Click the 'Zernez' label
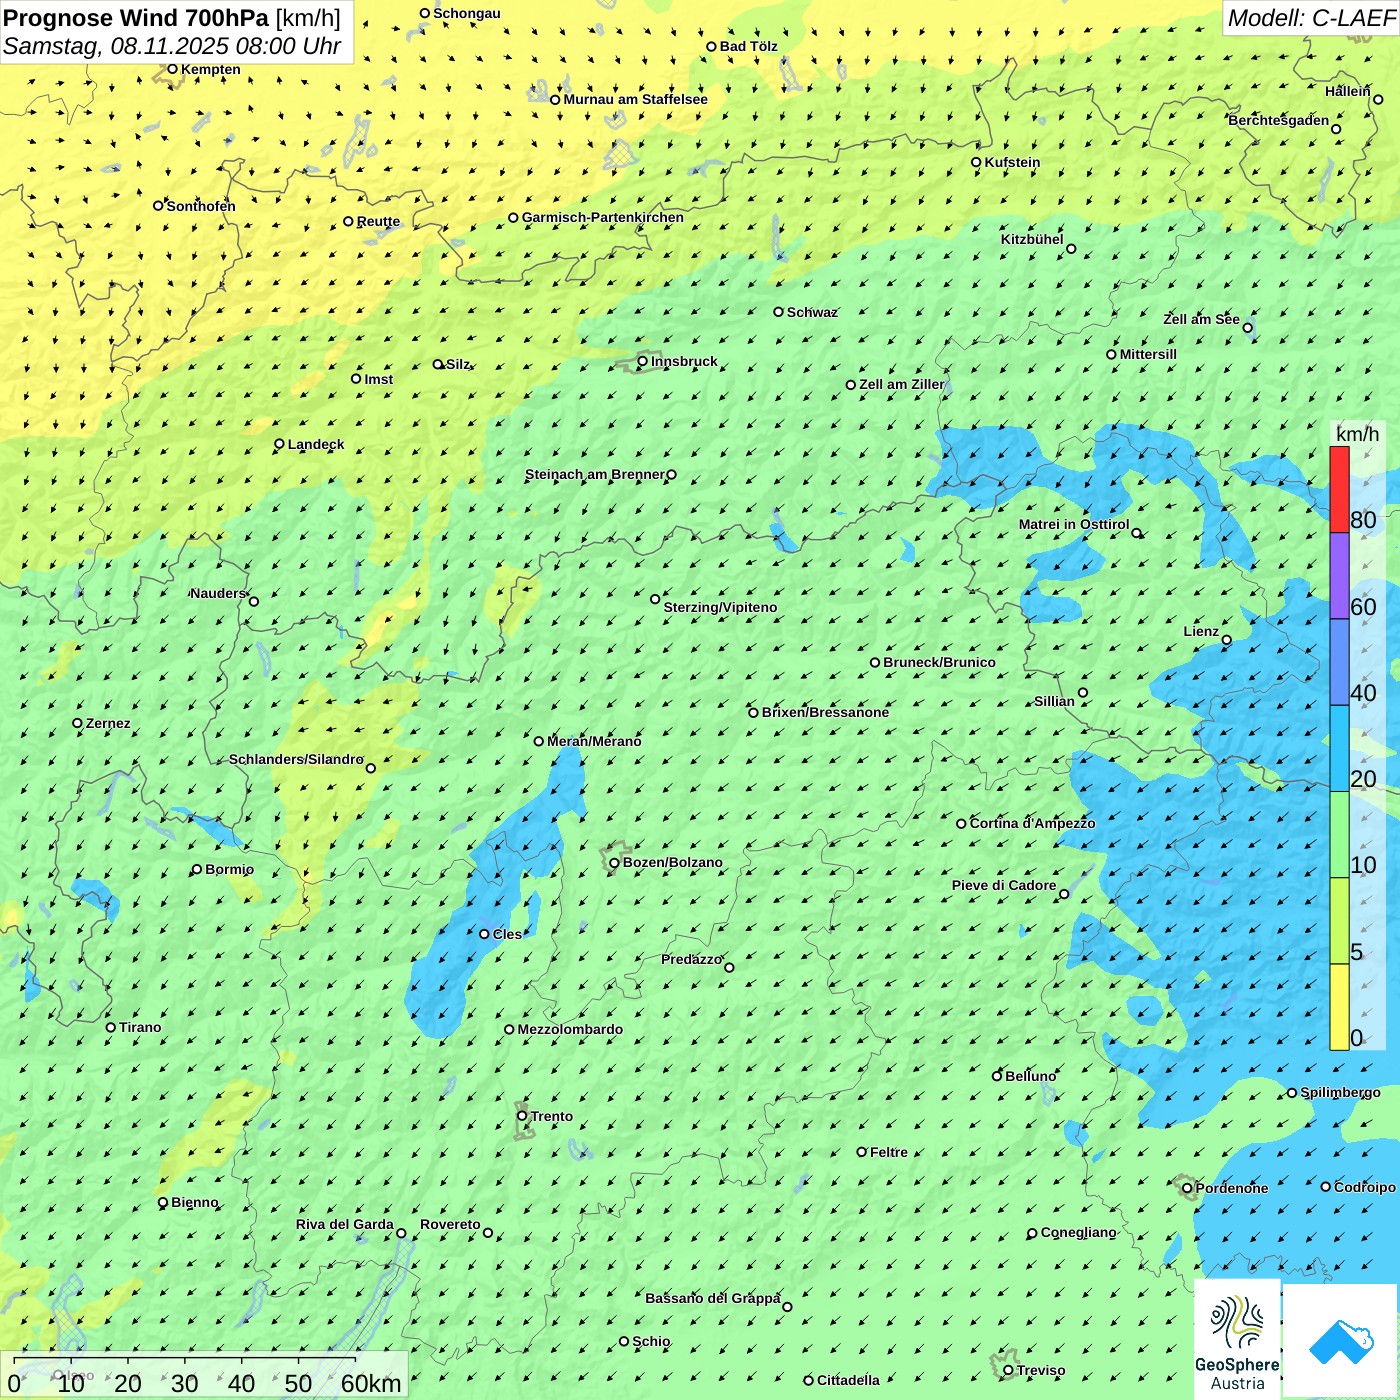The height and width of the screenshot is (1400, 1400). pyautogui.click(x=108, y=723)
